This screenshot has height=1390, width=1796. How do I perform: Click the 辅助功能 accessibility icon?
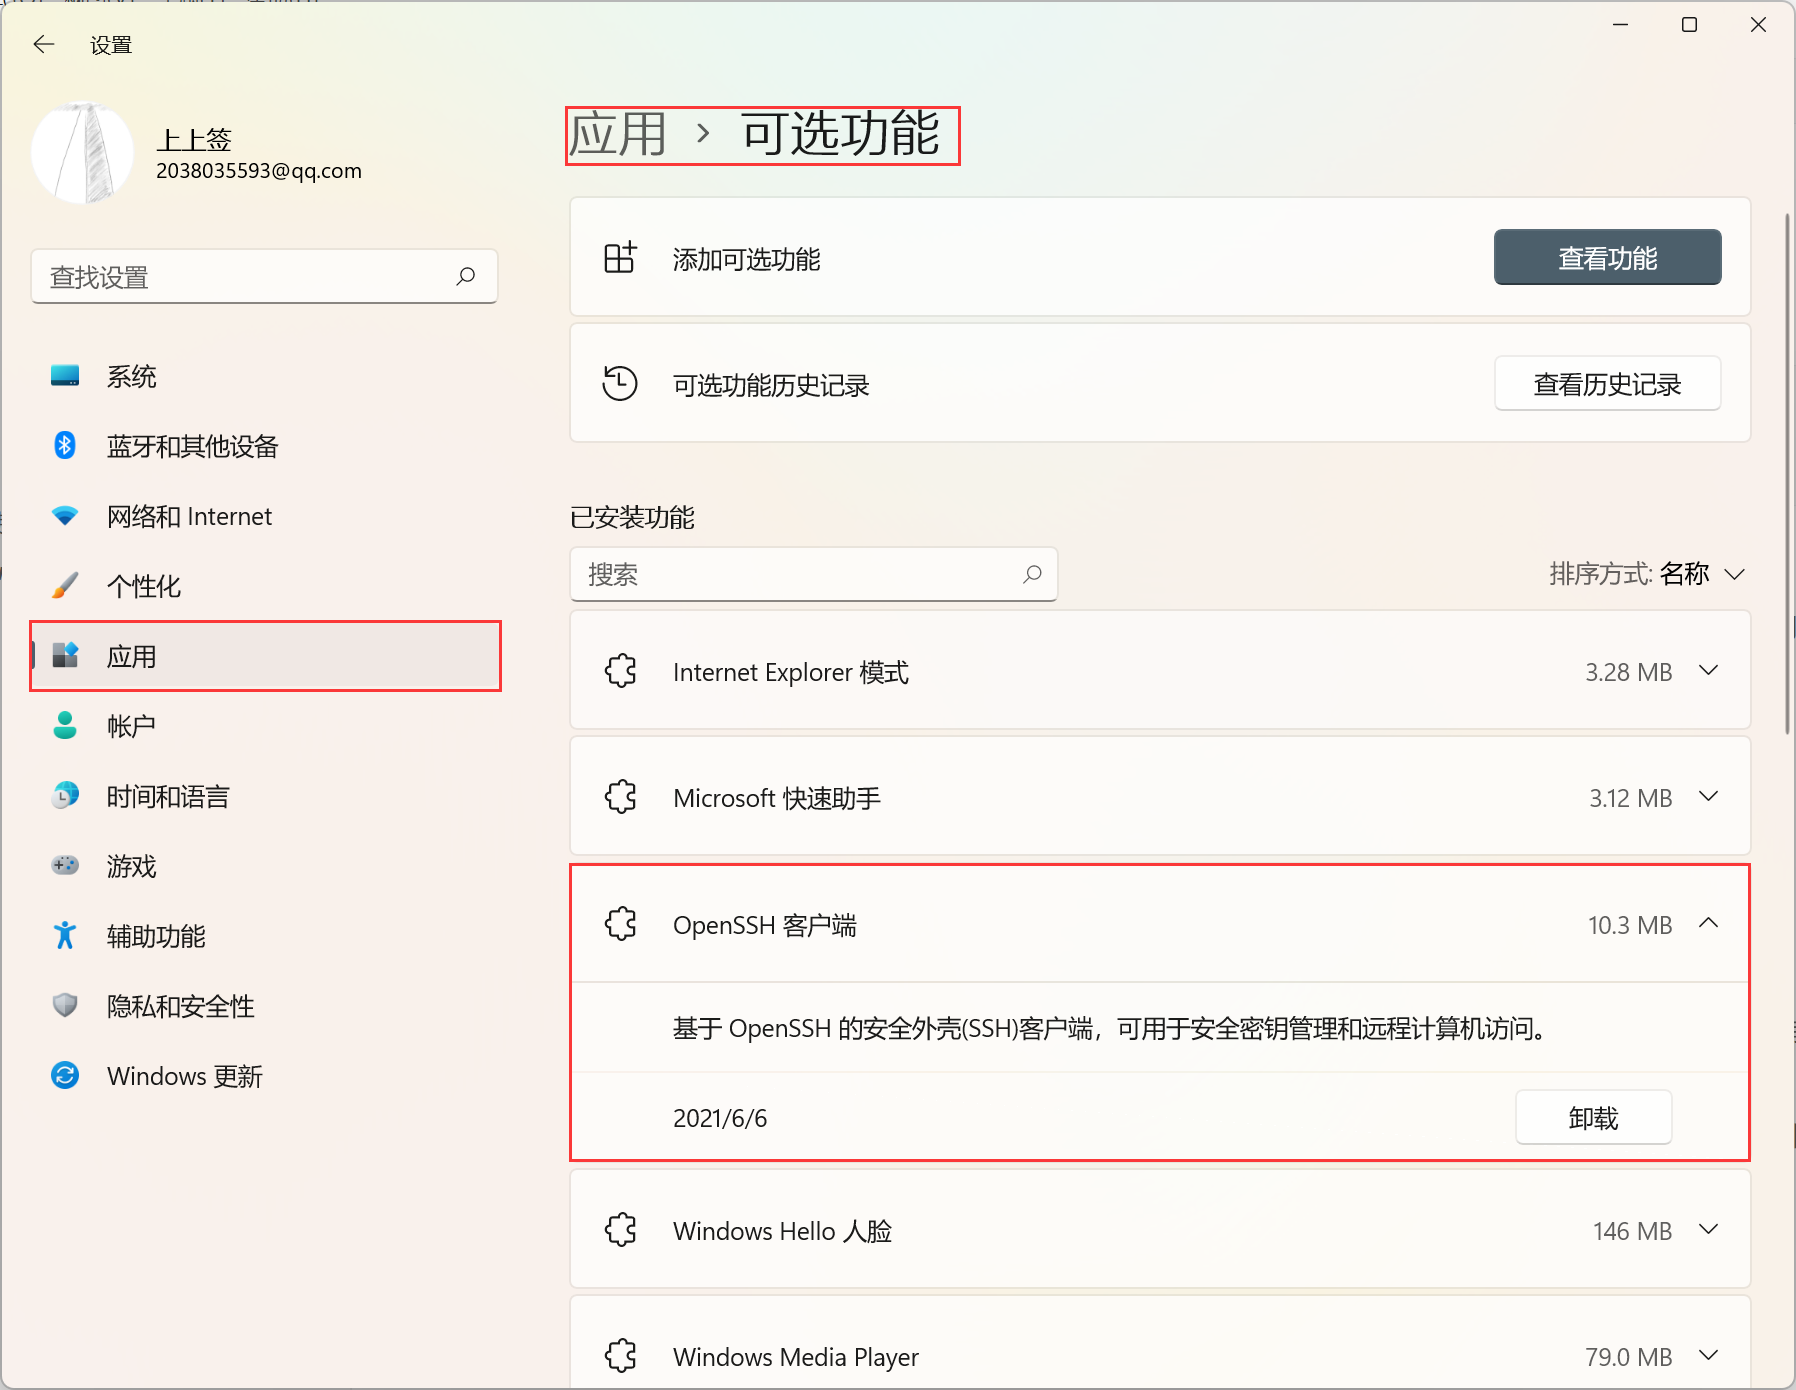coord(65,936)
